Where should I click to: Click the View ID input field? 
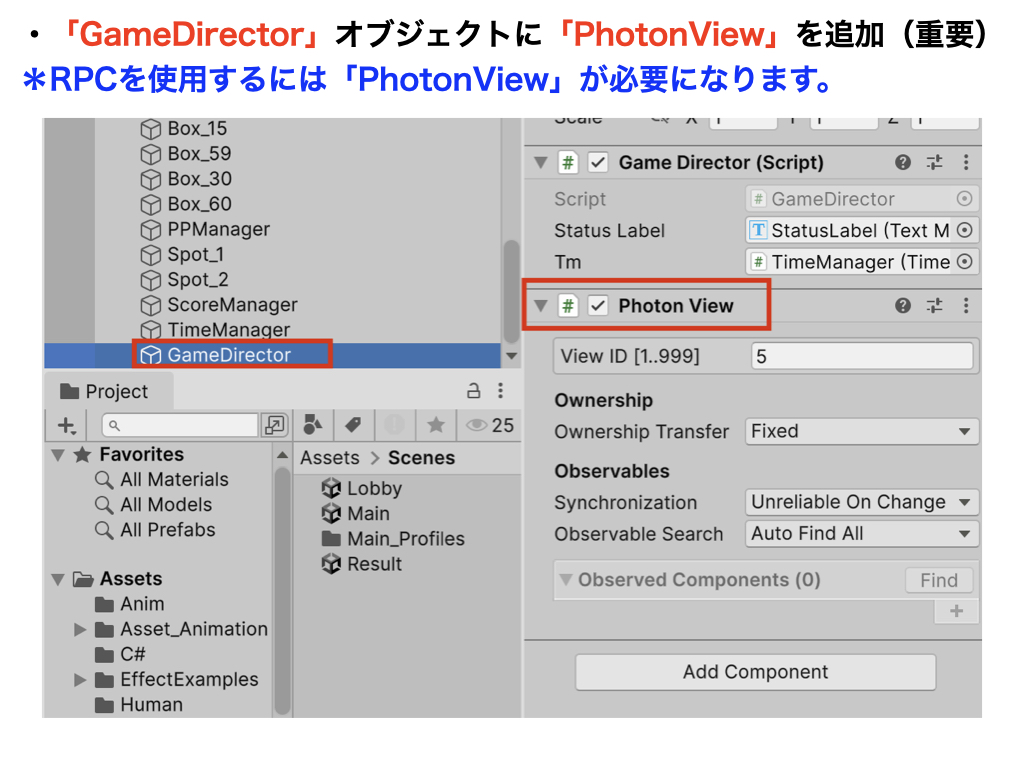pyautogui.click(x=861, y=357)
